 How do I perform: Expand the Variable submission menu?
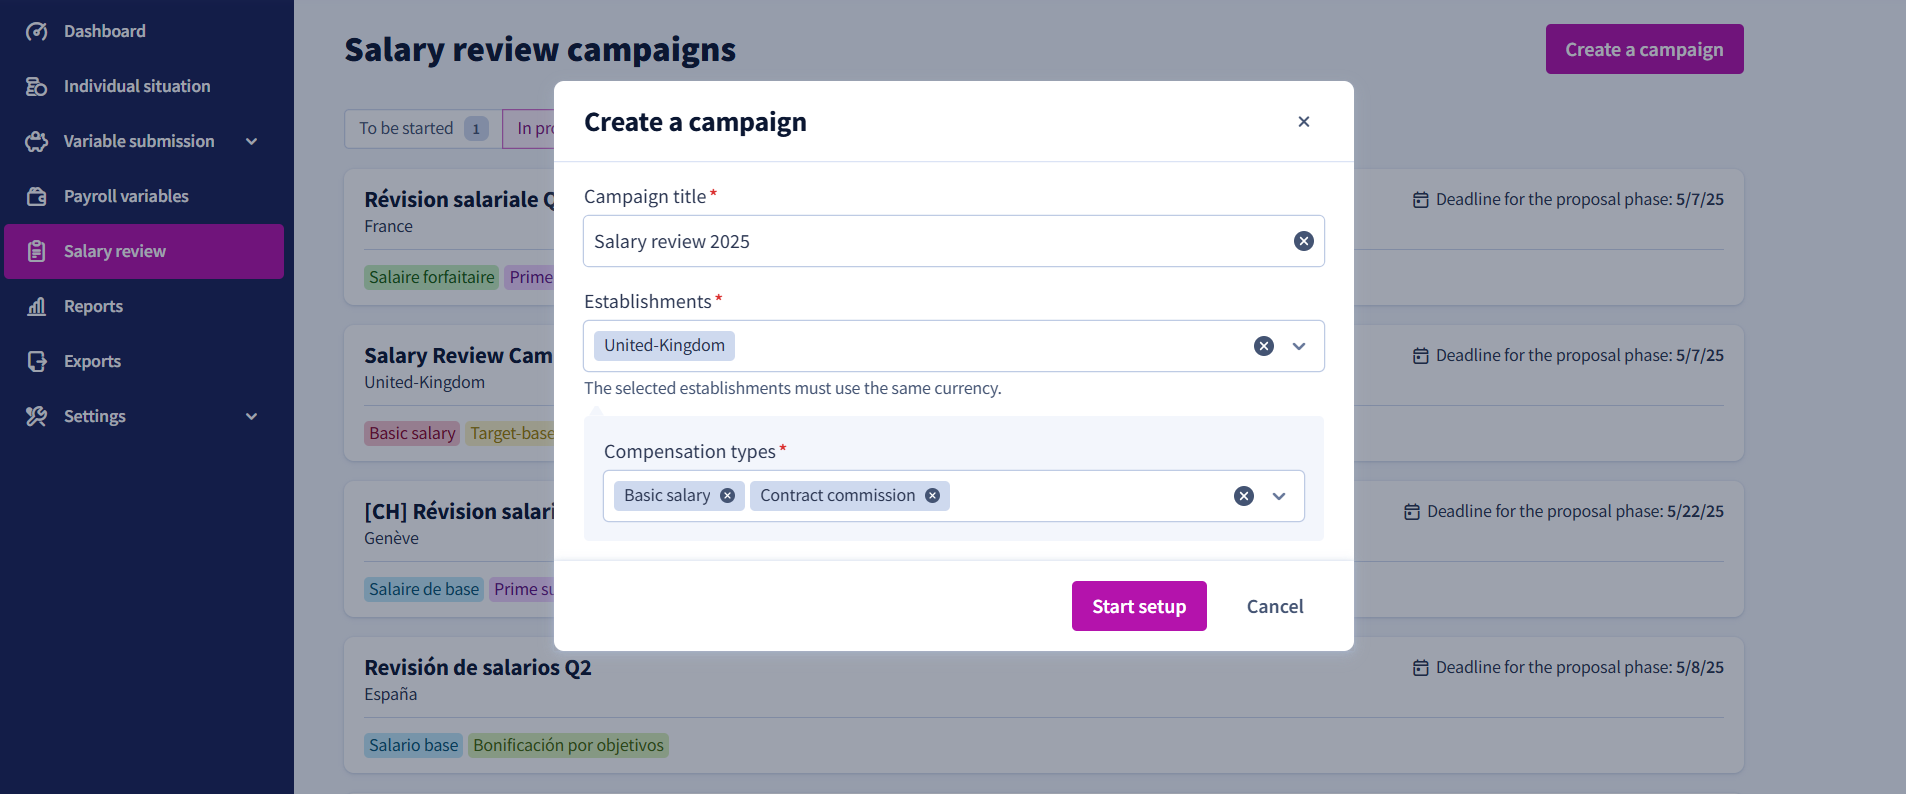point(252,141)
